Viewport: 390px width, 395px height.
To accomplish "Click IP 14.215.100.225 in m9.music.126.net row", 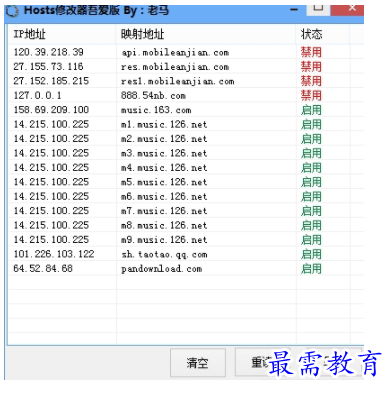I will pyautogui.click(x=51, y=239).
